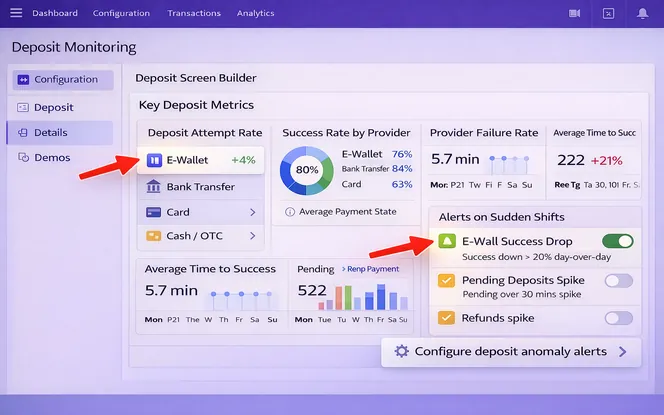Image resolution: width=664 pixels, height=415 pixels.
Task: Click 'Success down > 20% day-over-day' text
Action: (537, 257)
